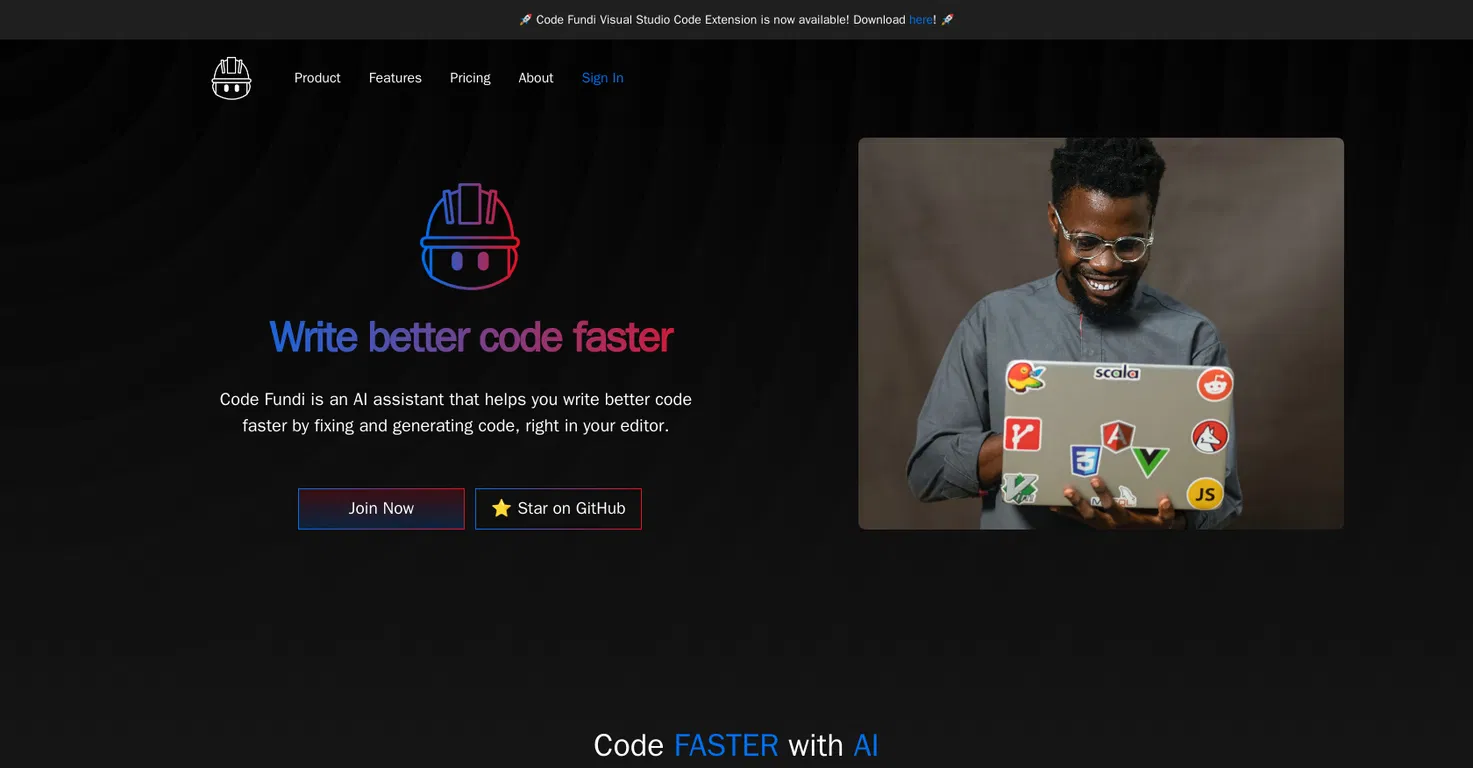Screen dimensions: 1473x768
Task: Click the Code Fundi helmet logo in navbar
Action: (231, 78)
